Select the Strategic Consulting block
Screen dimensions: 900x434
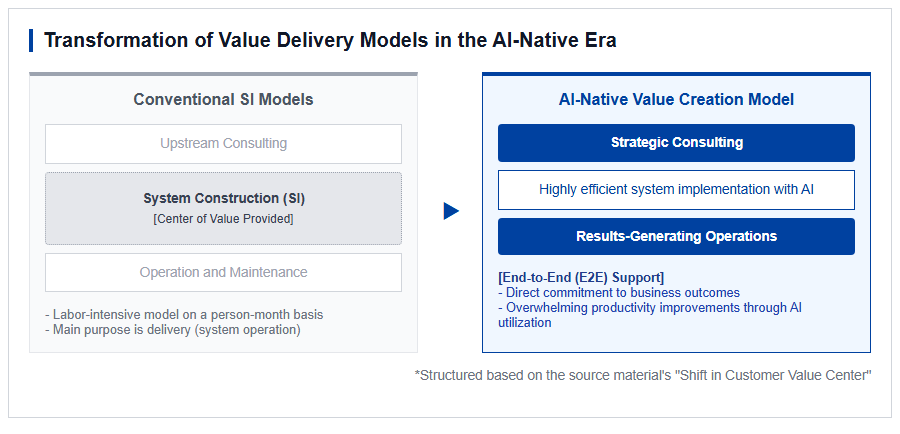[676, 143]
